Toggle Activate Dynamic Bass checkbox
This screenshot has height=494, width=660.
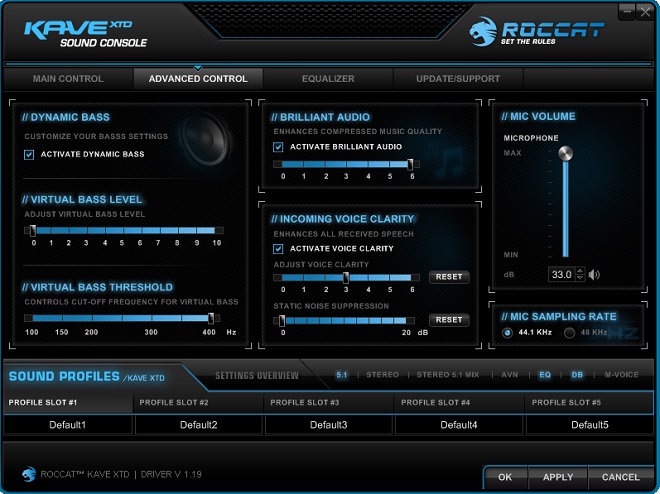point(29,154)
